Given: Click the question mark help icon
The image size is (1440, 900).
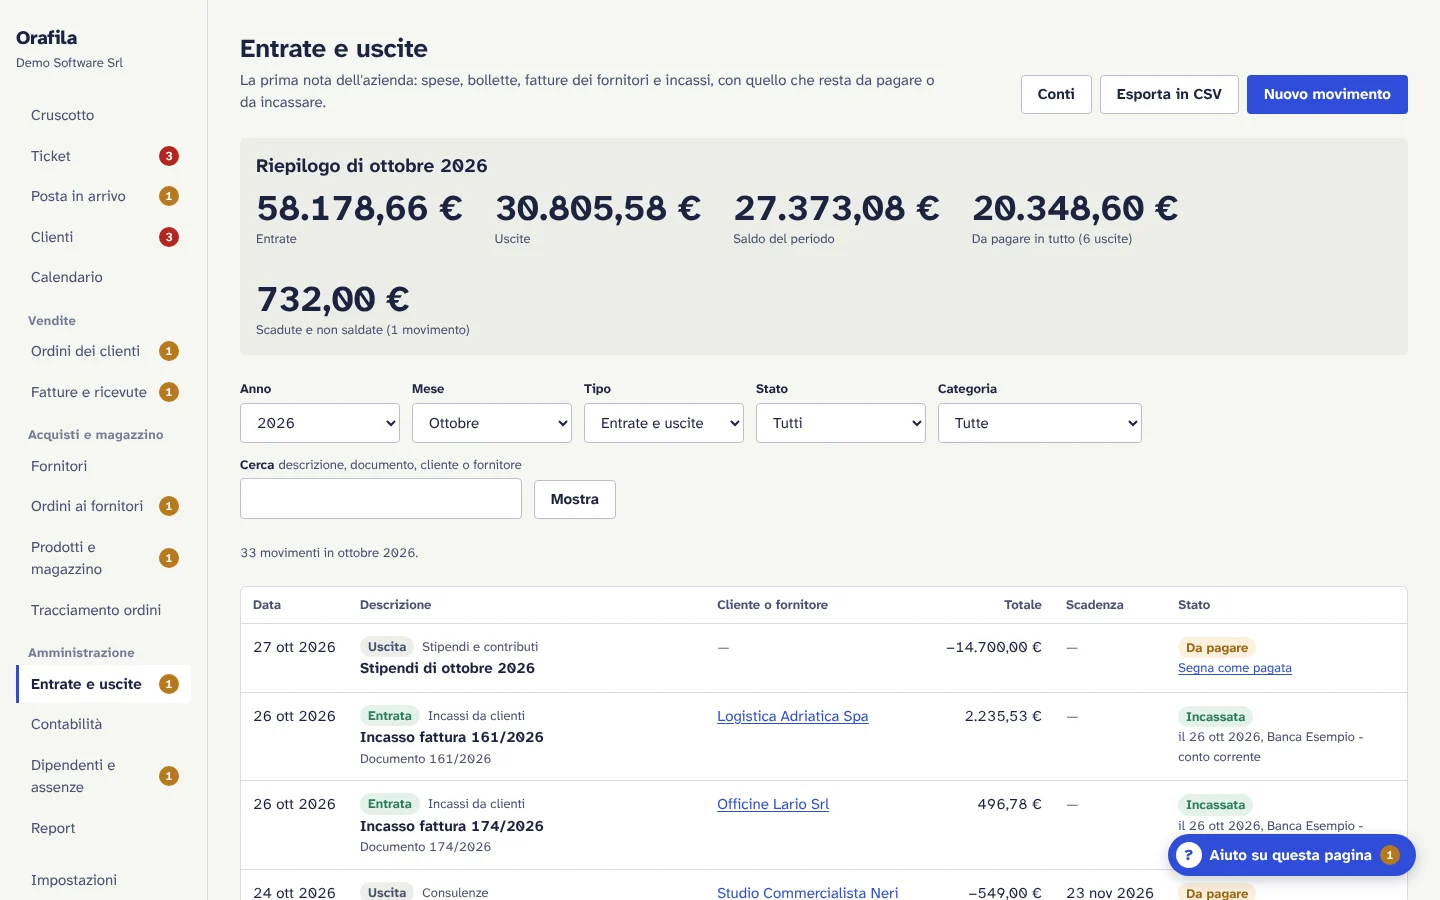Looking at the screenshot, I should tap(1188, 855).
